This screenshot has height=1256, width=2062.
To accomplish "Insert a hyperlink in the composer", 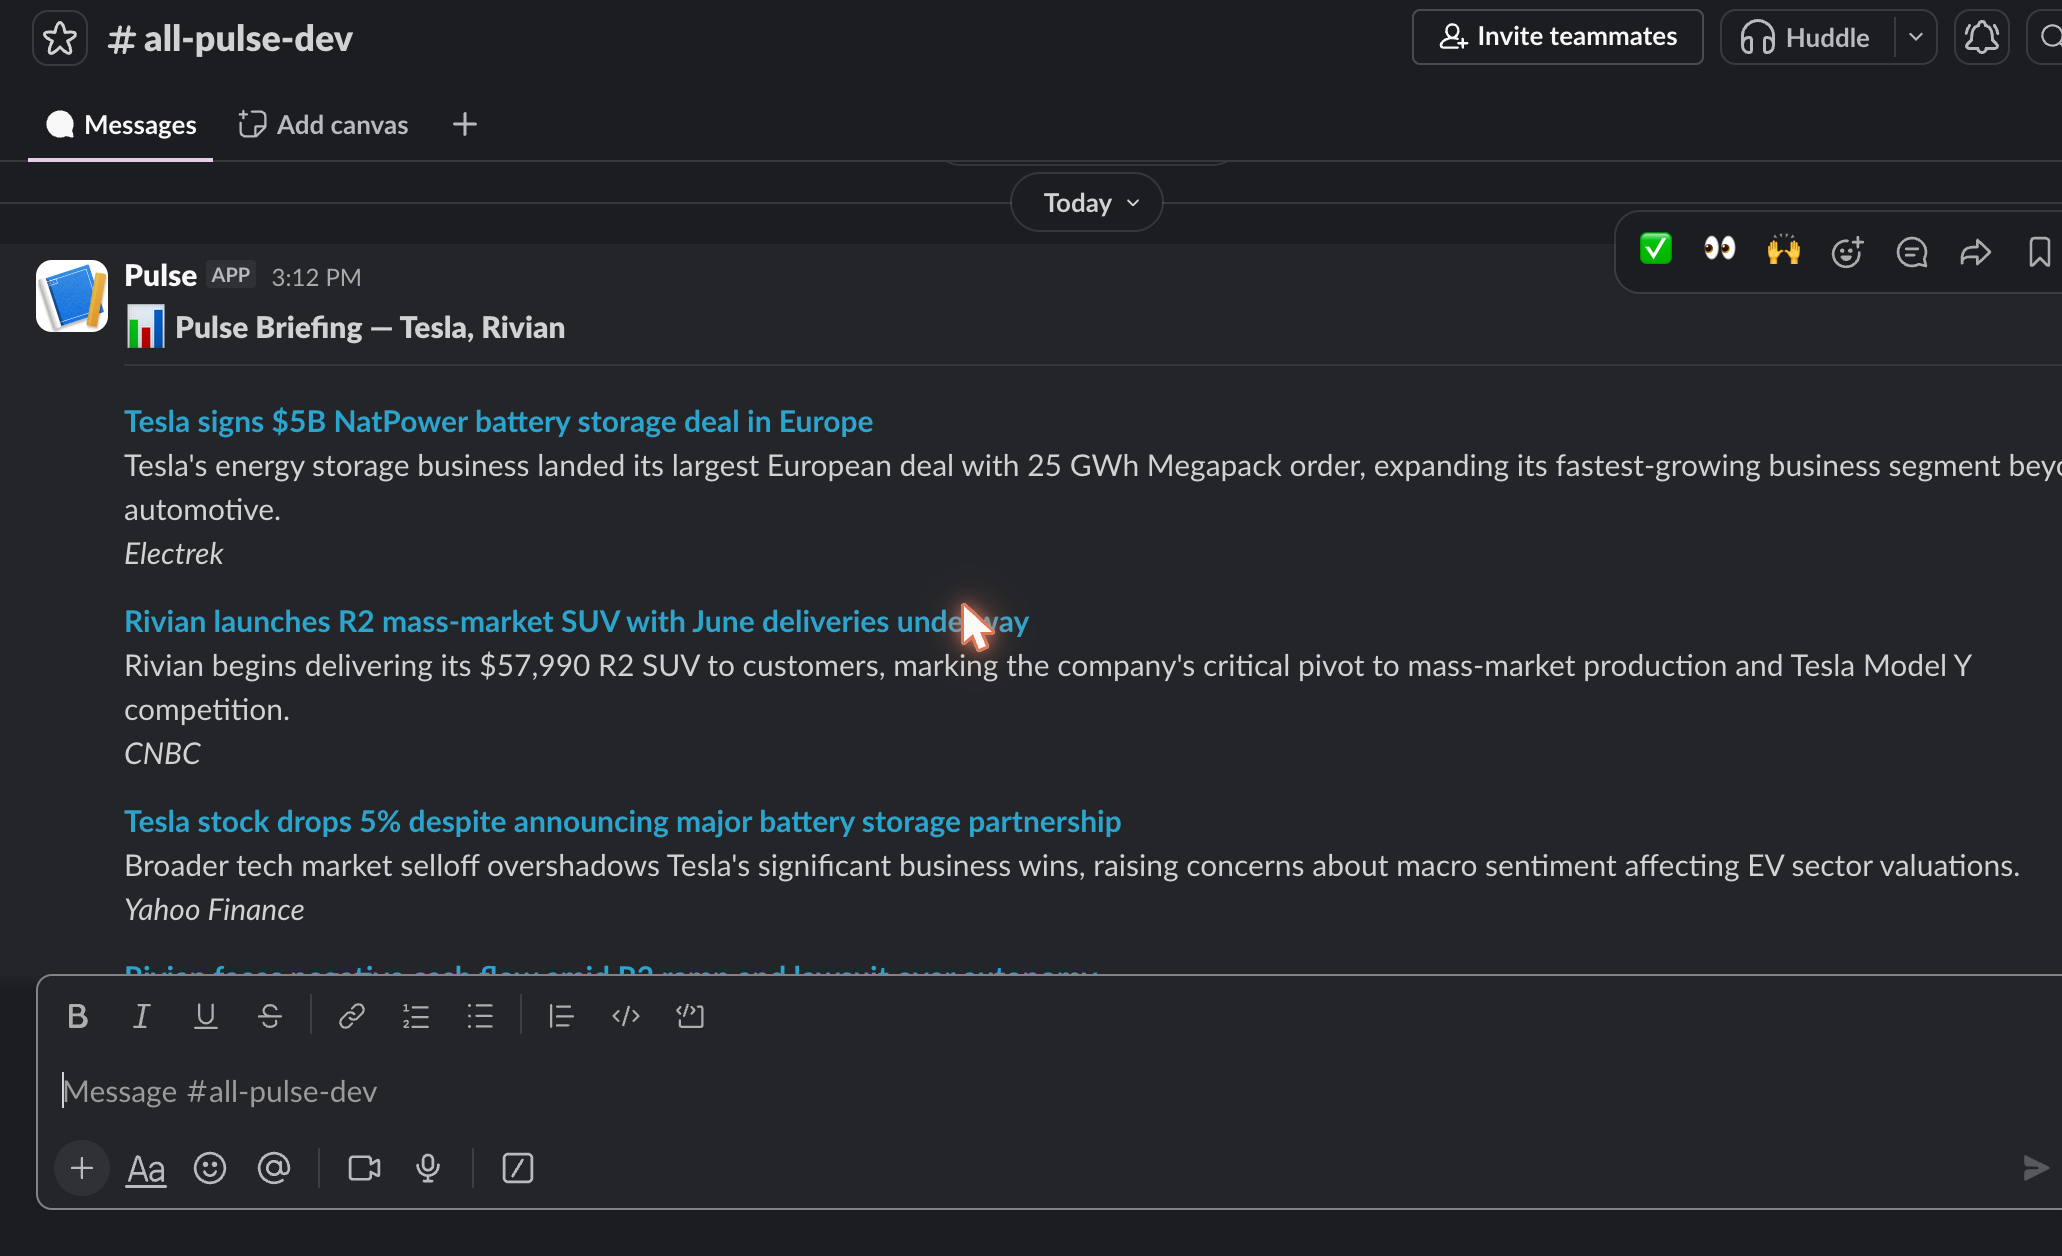I will click(x=351, y=1016).
